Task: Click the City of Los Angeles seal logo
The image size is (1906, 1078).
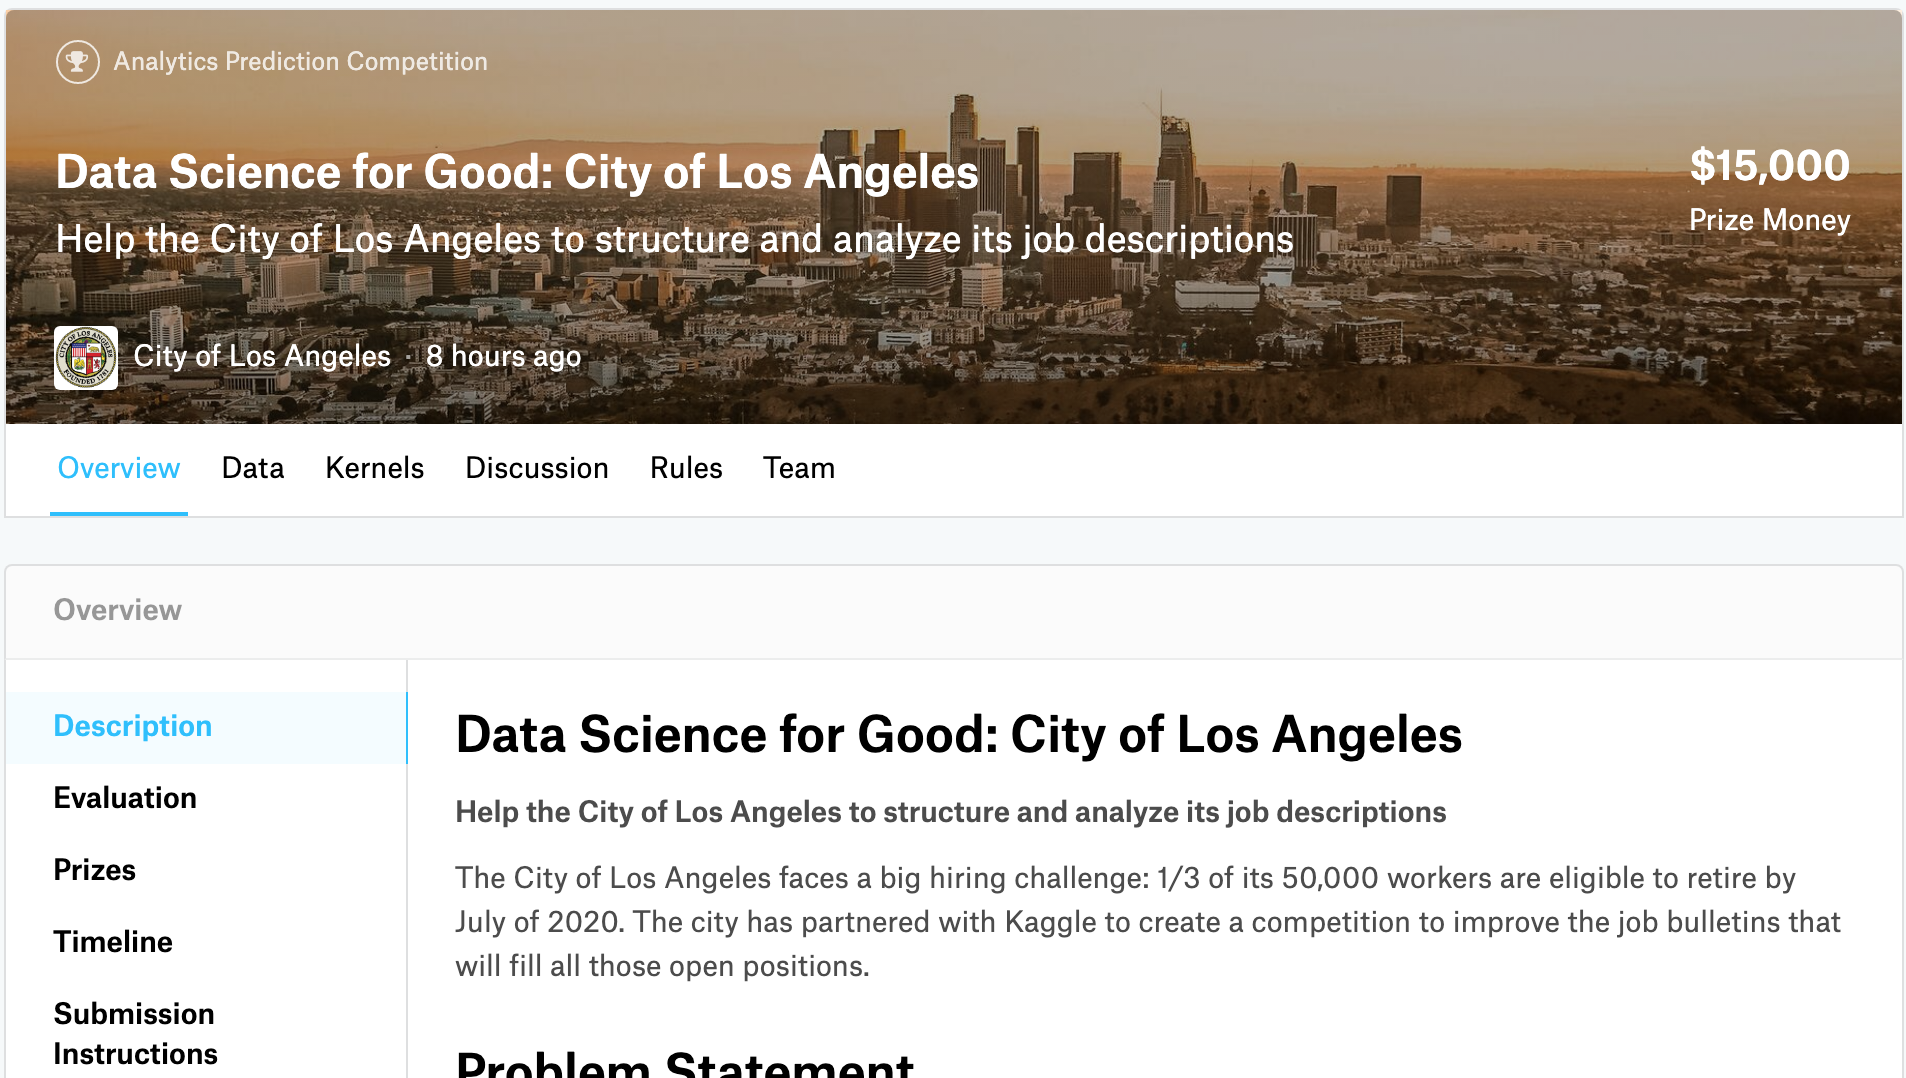Action: (86, 357)
